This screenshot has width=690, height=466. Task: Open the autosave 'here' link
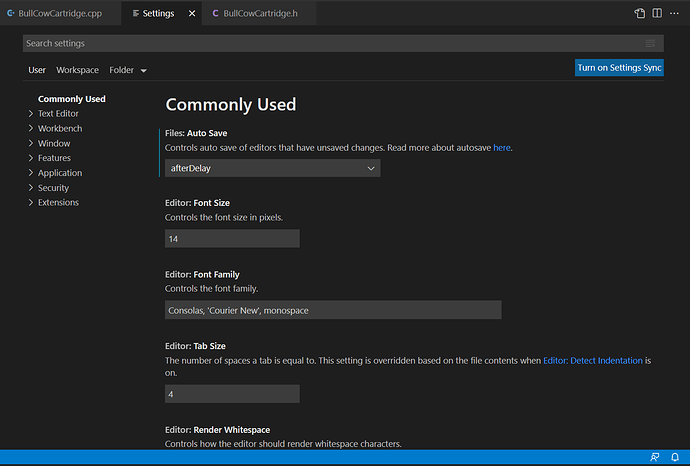(502, 148)
